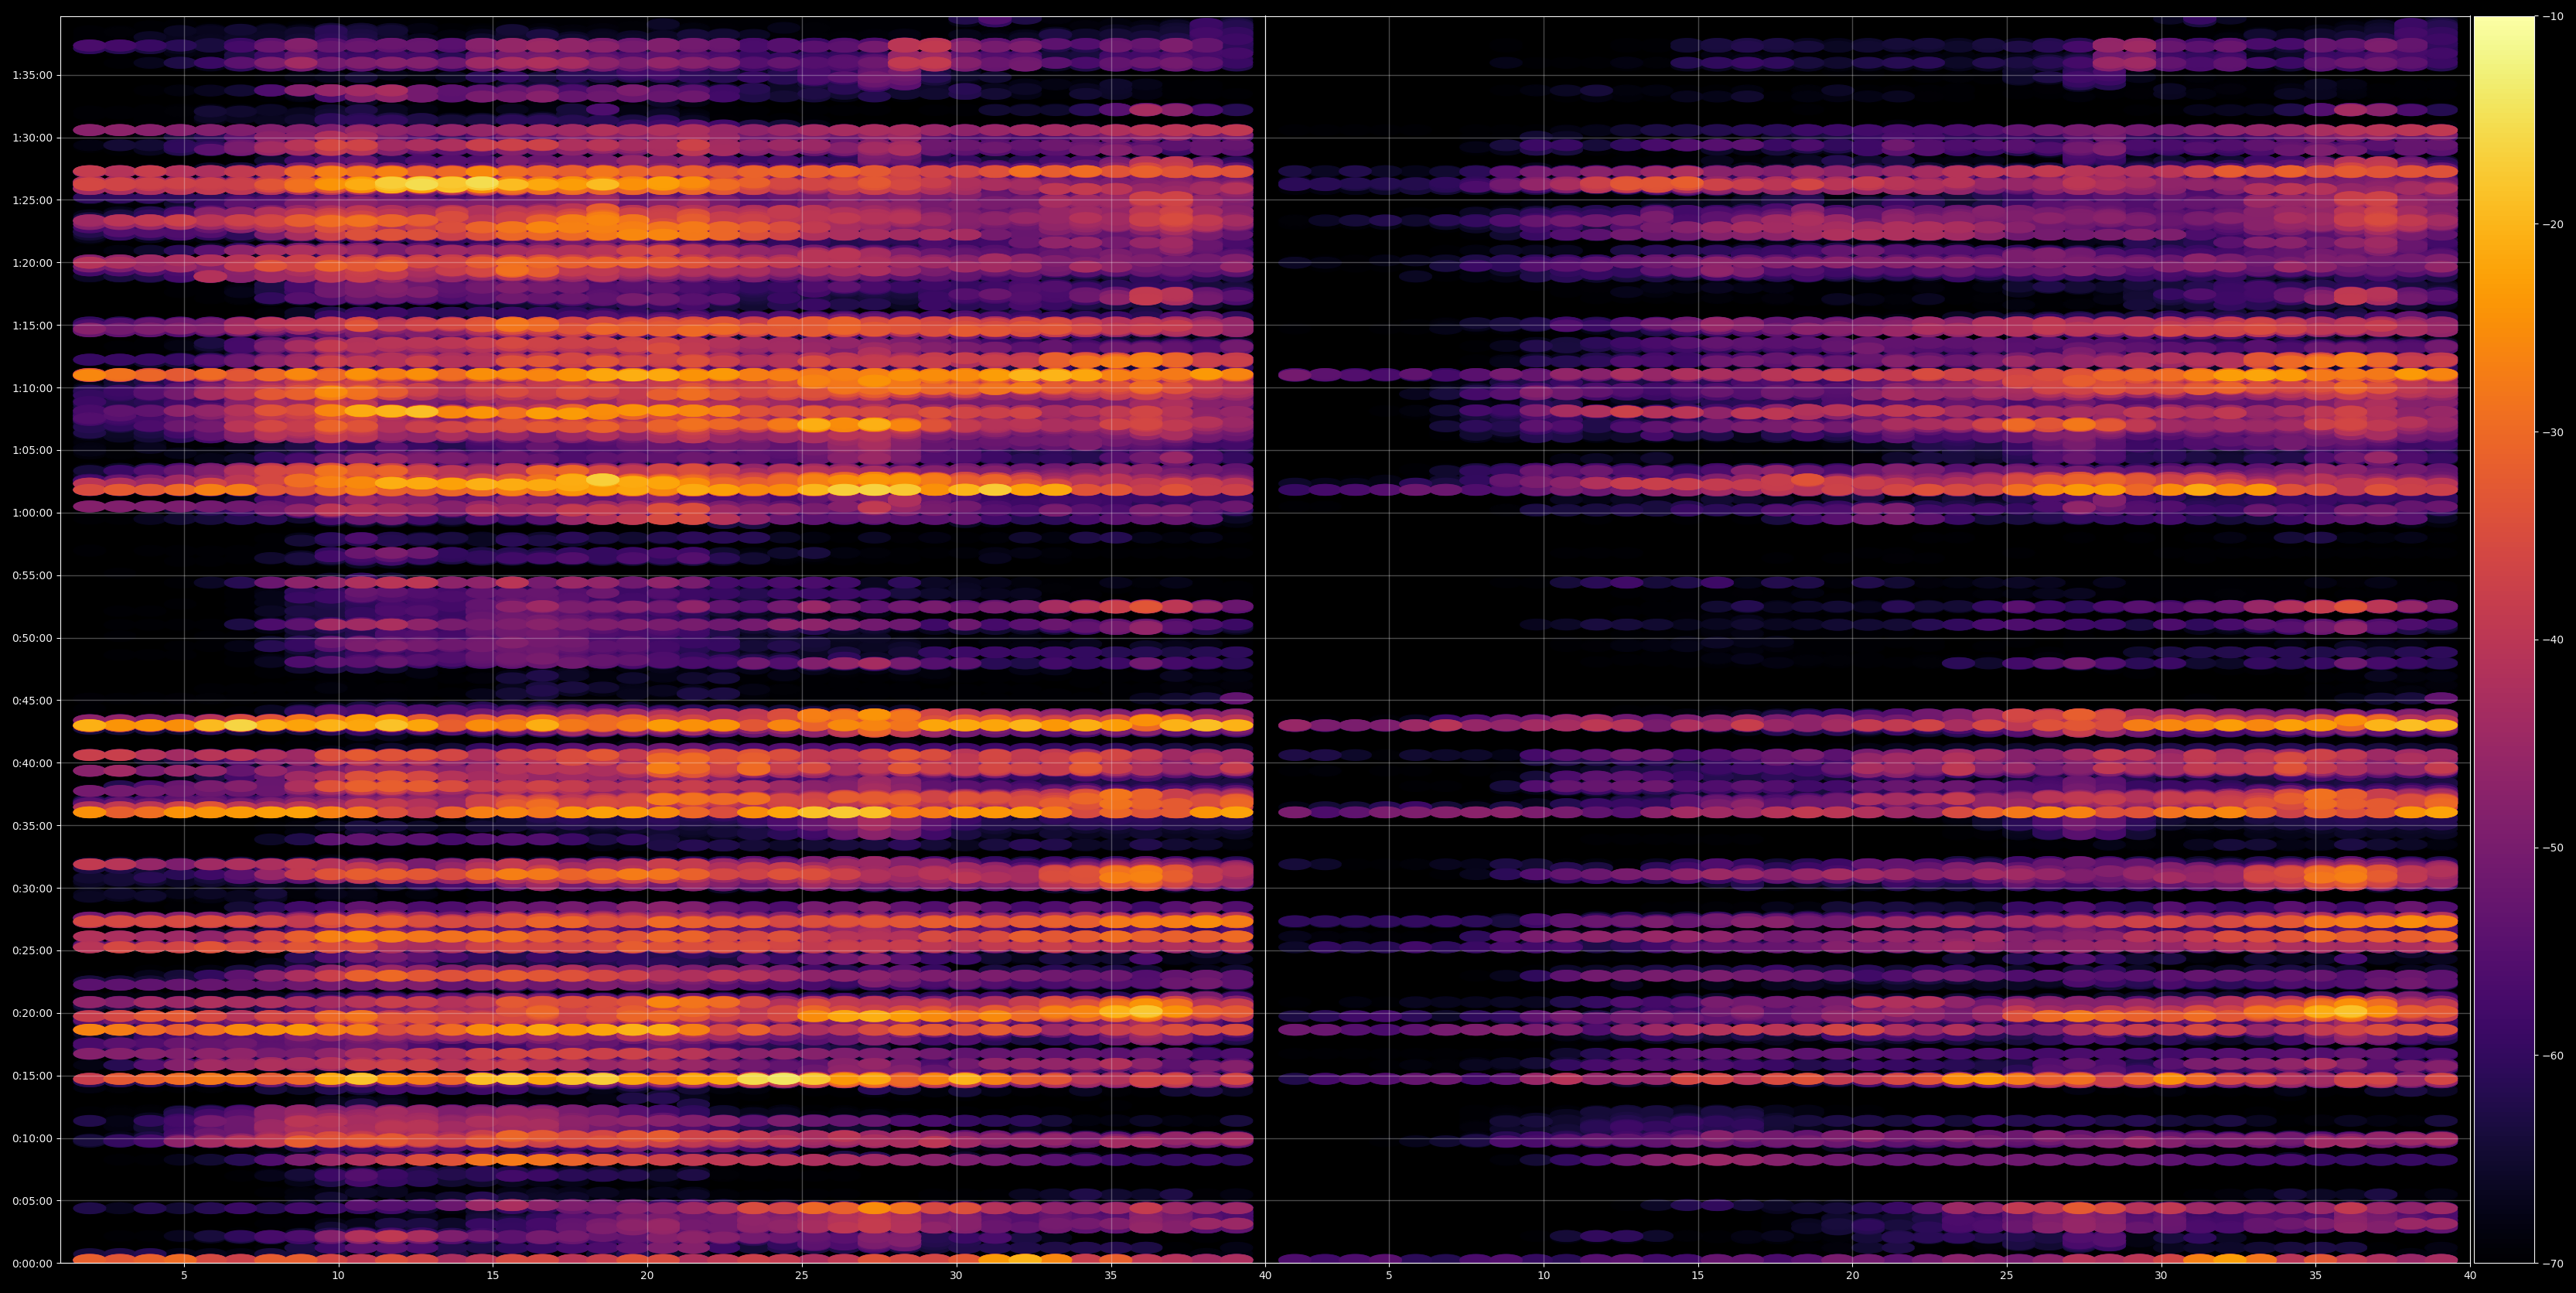Click the 0:05:00 y-axis tick label
The width and height of the screenshot is (2576, 1293).
[x=32, y=1201]
